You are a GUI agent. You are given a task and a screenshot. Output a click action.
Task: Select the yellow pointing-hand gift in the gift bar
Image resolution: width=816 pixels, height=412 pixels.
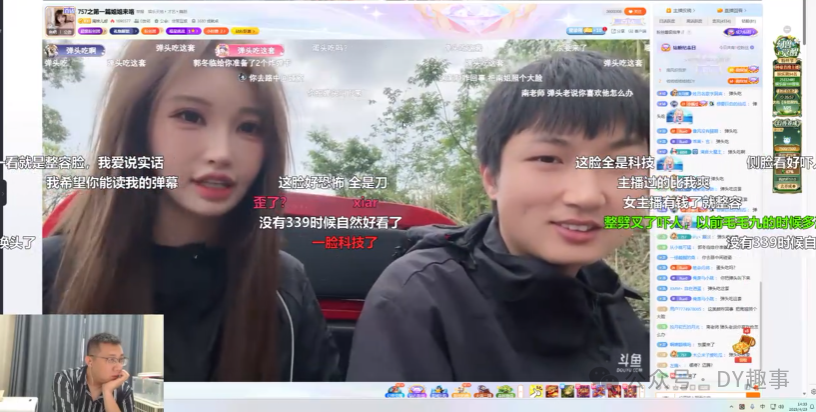[x=536, y=391]
